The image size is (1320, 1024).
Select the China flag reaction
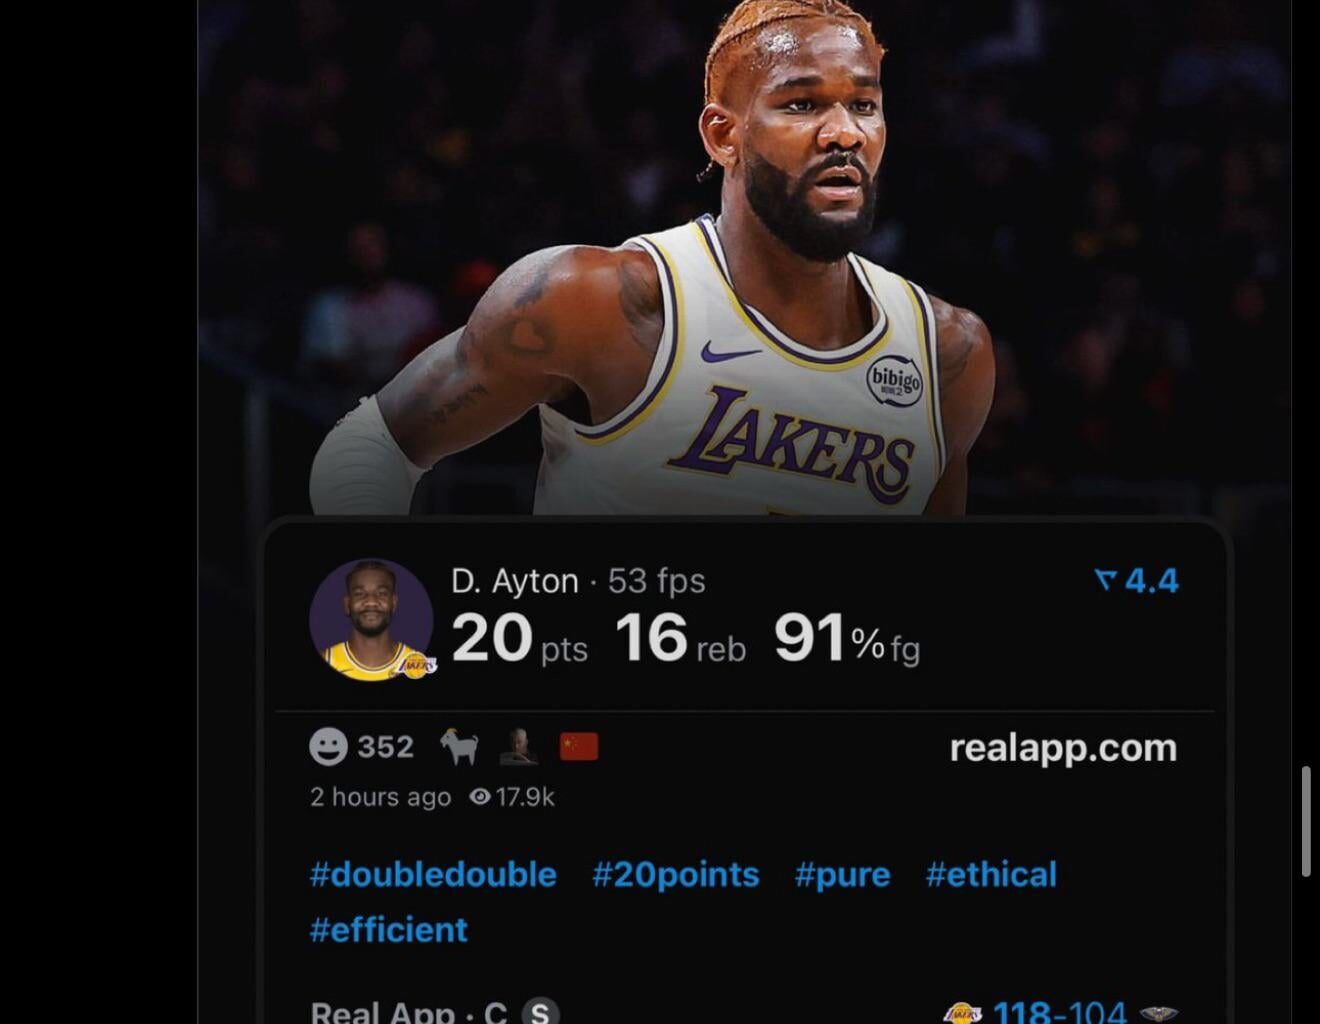coord(579,747)
